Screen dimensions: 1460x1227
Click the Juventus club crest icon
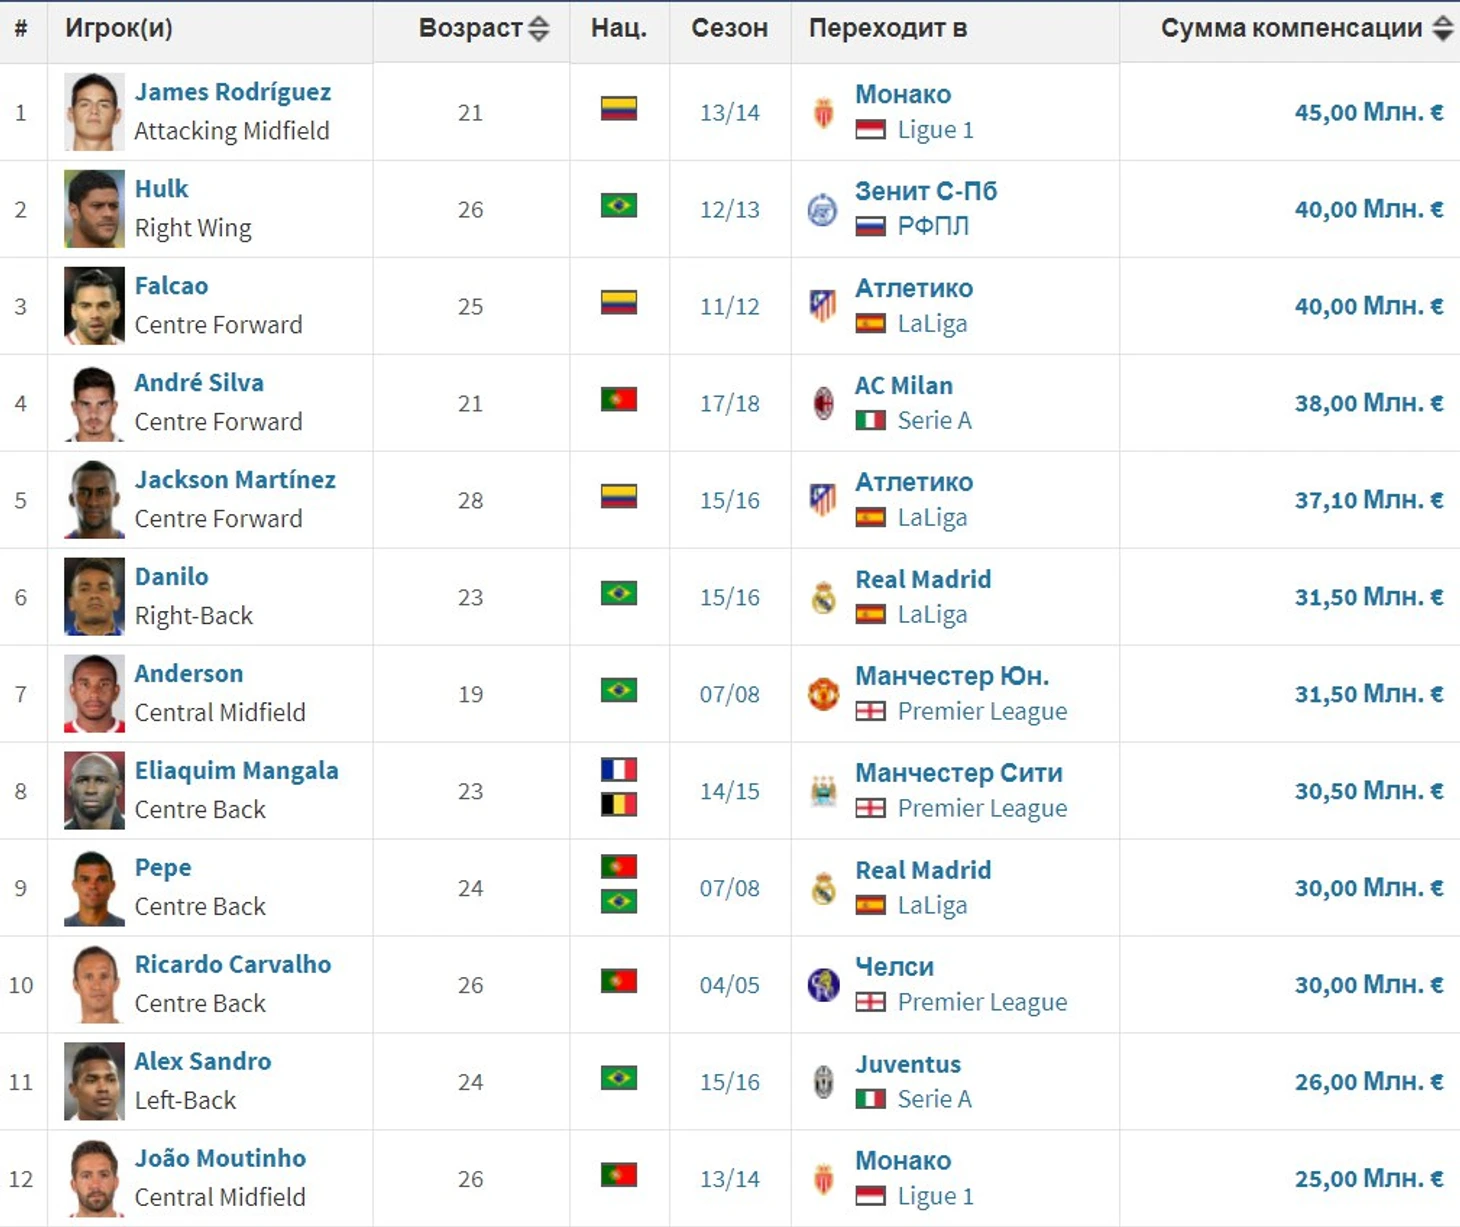point(823,1082)
